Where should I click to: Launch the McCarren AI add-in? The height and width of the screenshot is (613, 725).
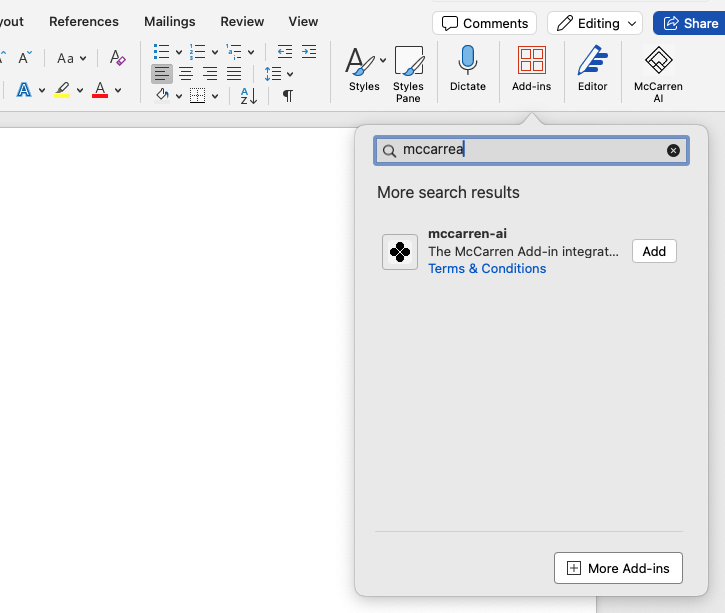(658, 74)
